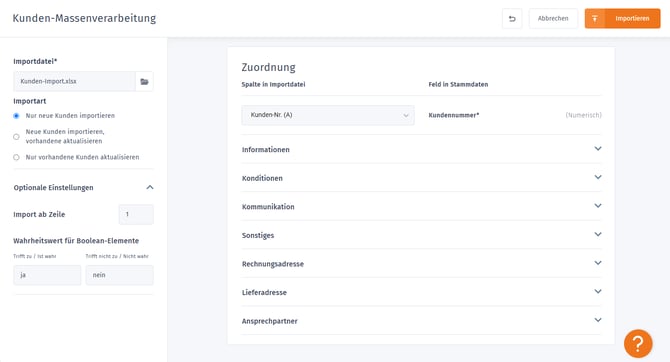
Task: Click the Importdatei field with Kunden-Import.xlsx
Action: pyautogui.click(x=74, y=81)
